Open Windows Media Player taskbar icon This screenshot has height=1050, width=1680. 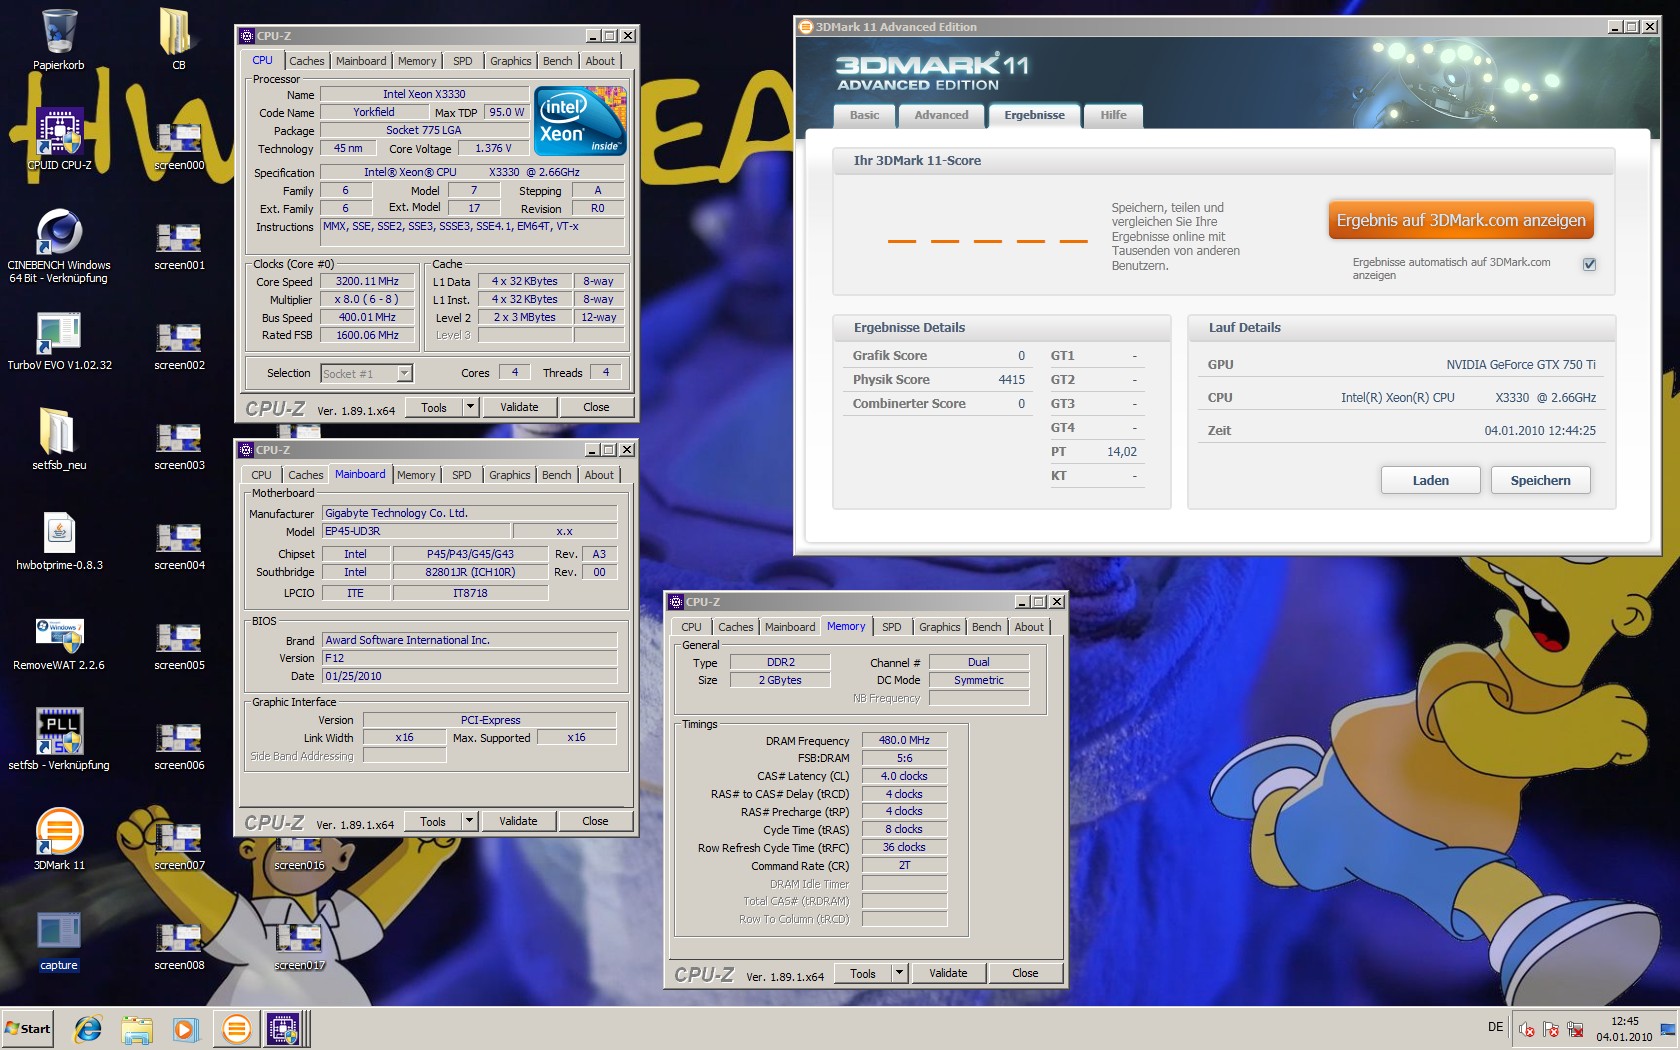[185, 1029]
